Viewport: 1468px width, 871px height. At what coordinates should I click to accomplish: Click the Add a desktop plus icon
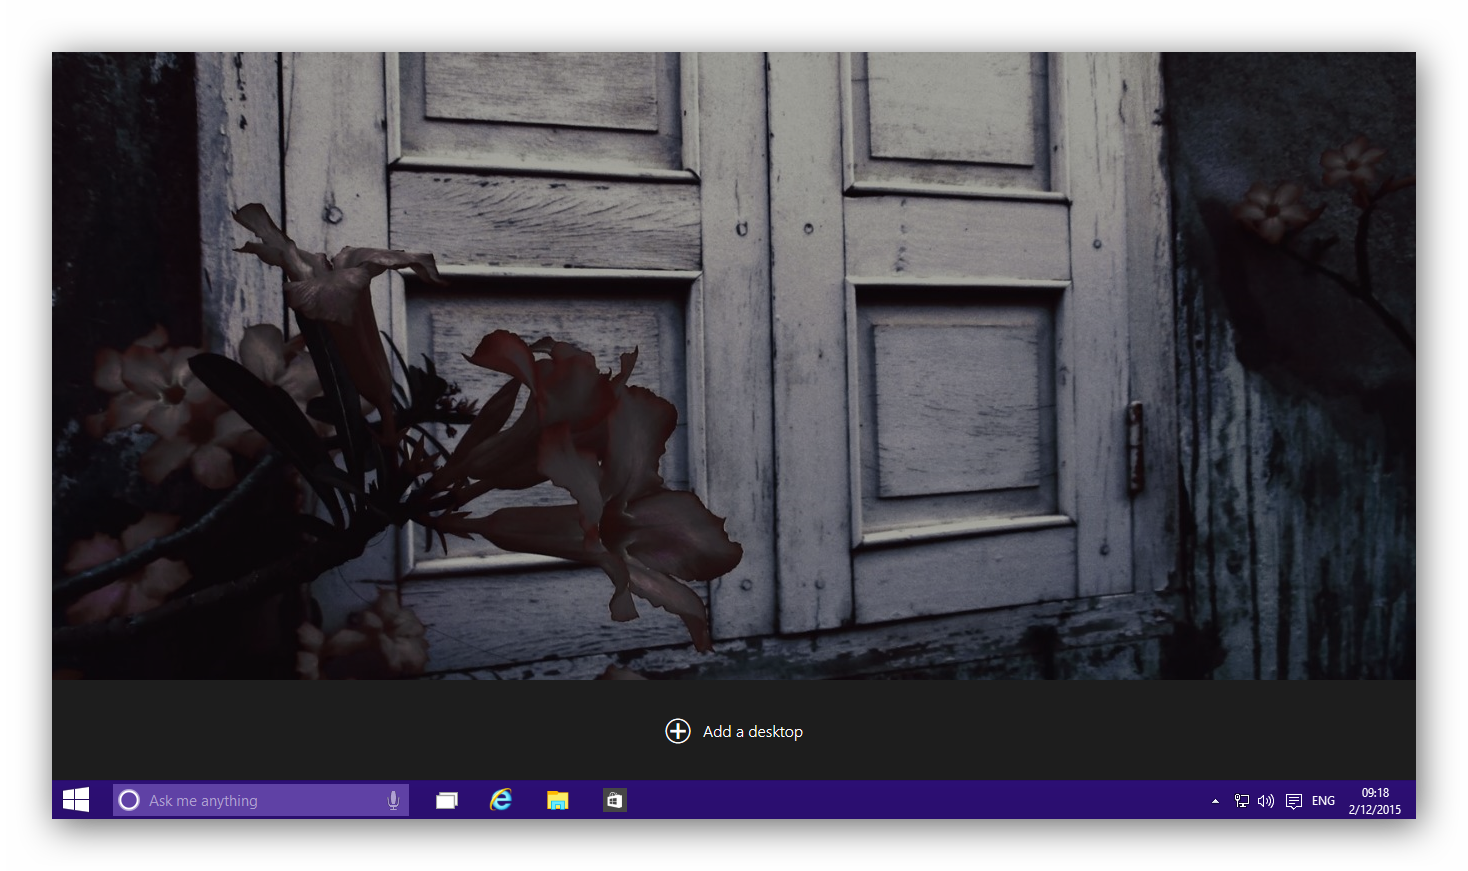(x=678, y=731)
